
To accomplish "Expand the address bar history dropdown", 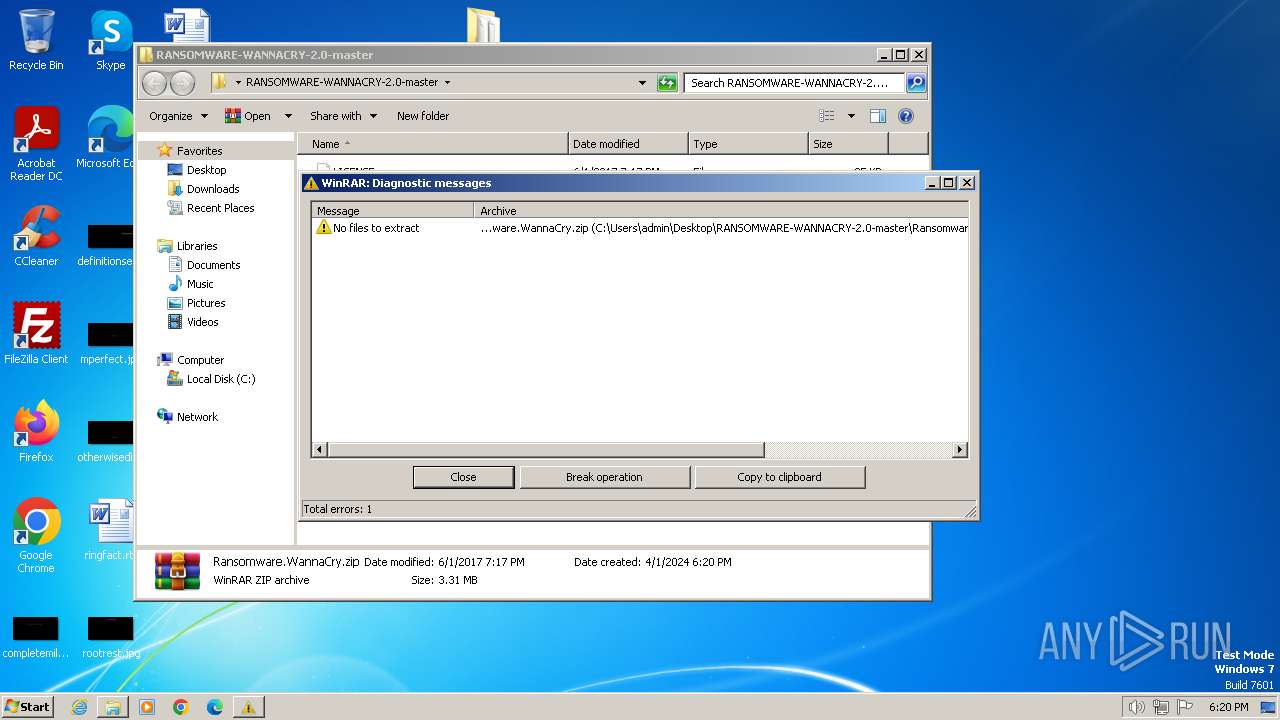I will pyautogui.click(x=642, y=83).
